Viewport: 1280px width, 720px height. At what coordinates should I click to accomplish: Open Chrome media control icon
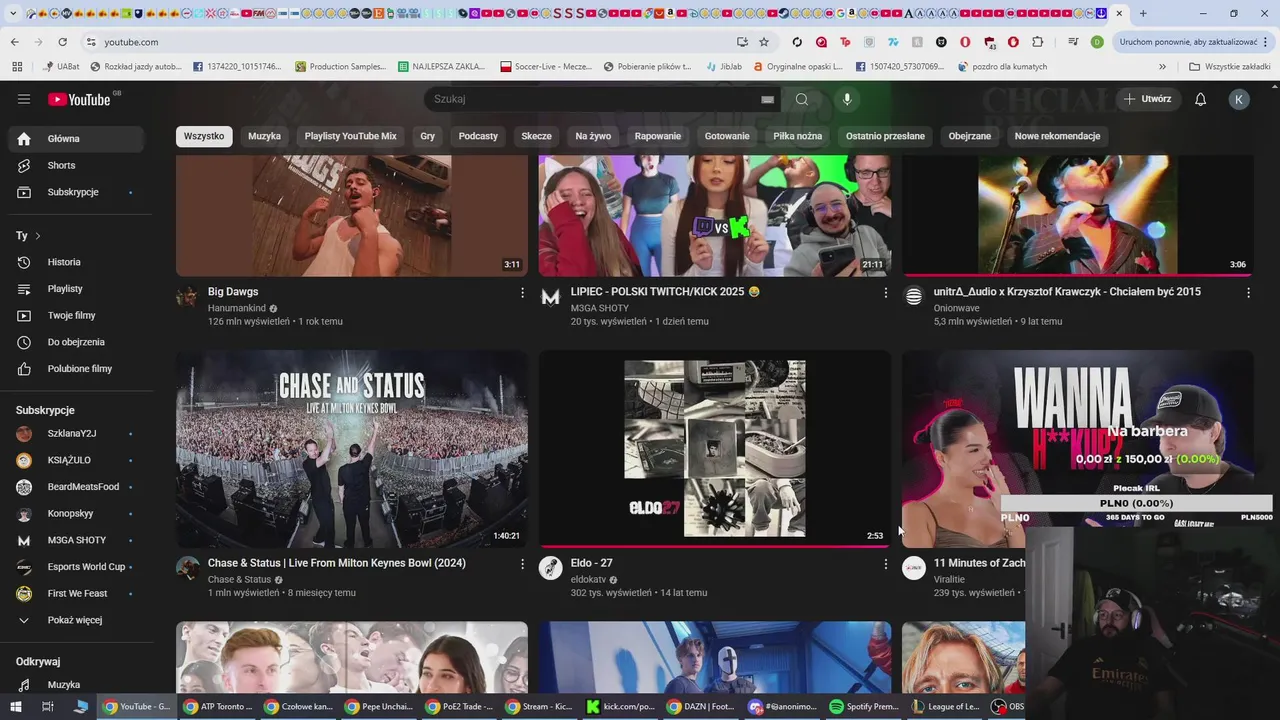(1073, 42)
